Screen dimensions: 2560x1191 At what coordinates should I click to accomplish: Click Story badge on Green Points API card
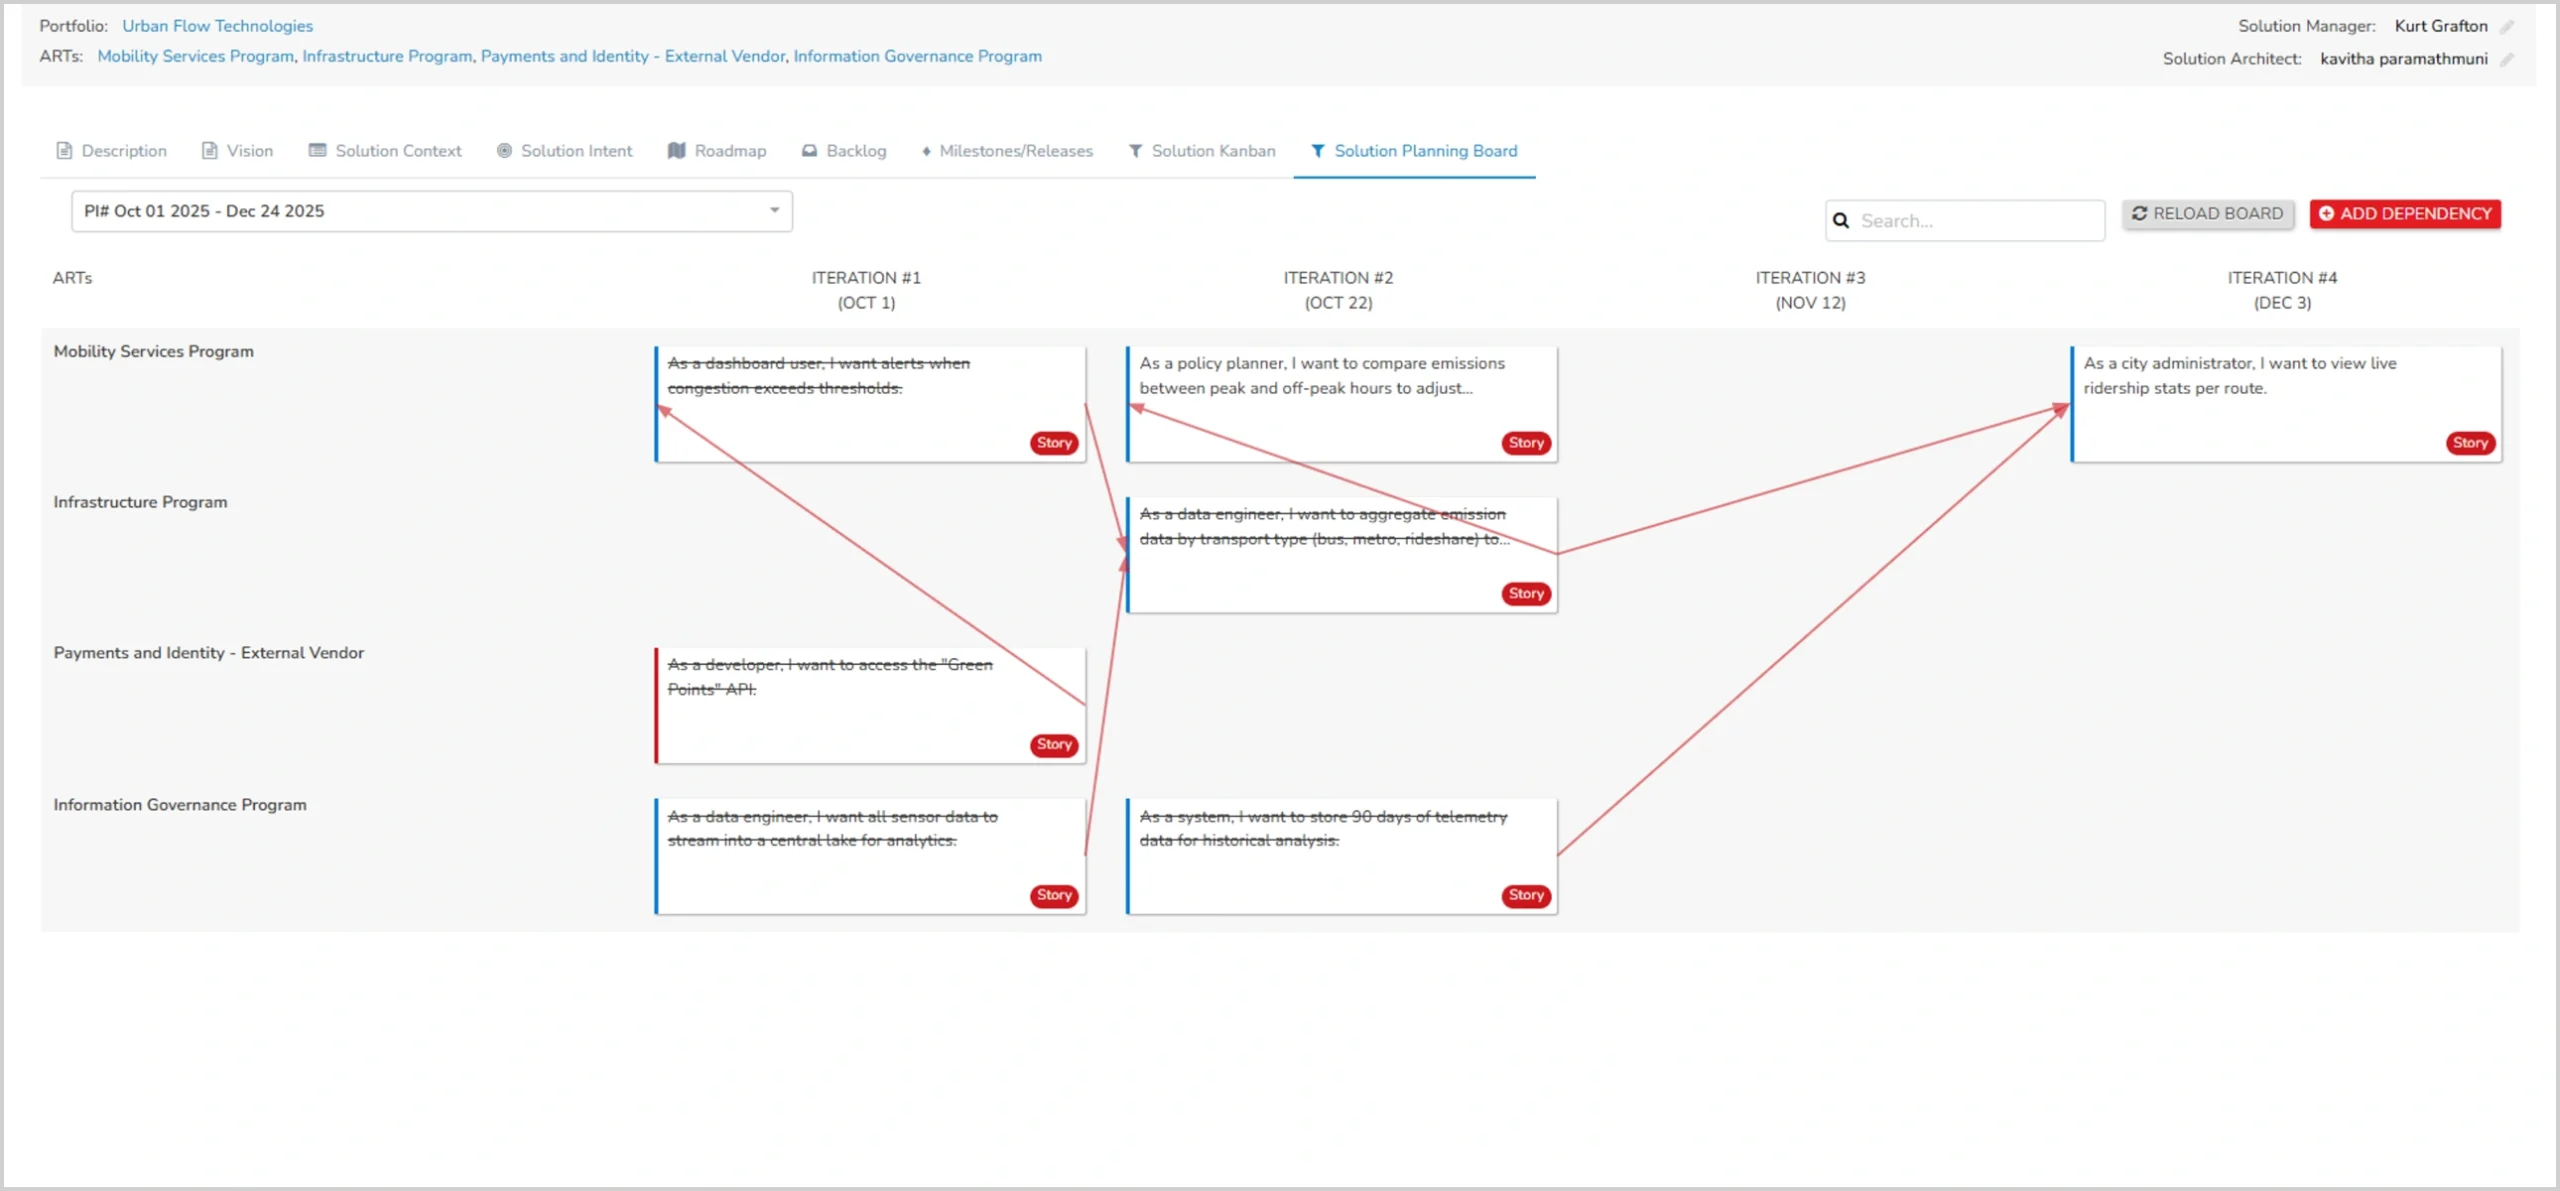pos(1053,744)
